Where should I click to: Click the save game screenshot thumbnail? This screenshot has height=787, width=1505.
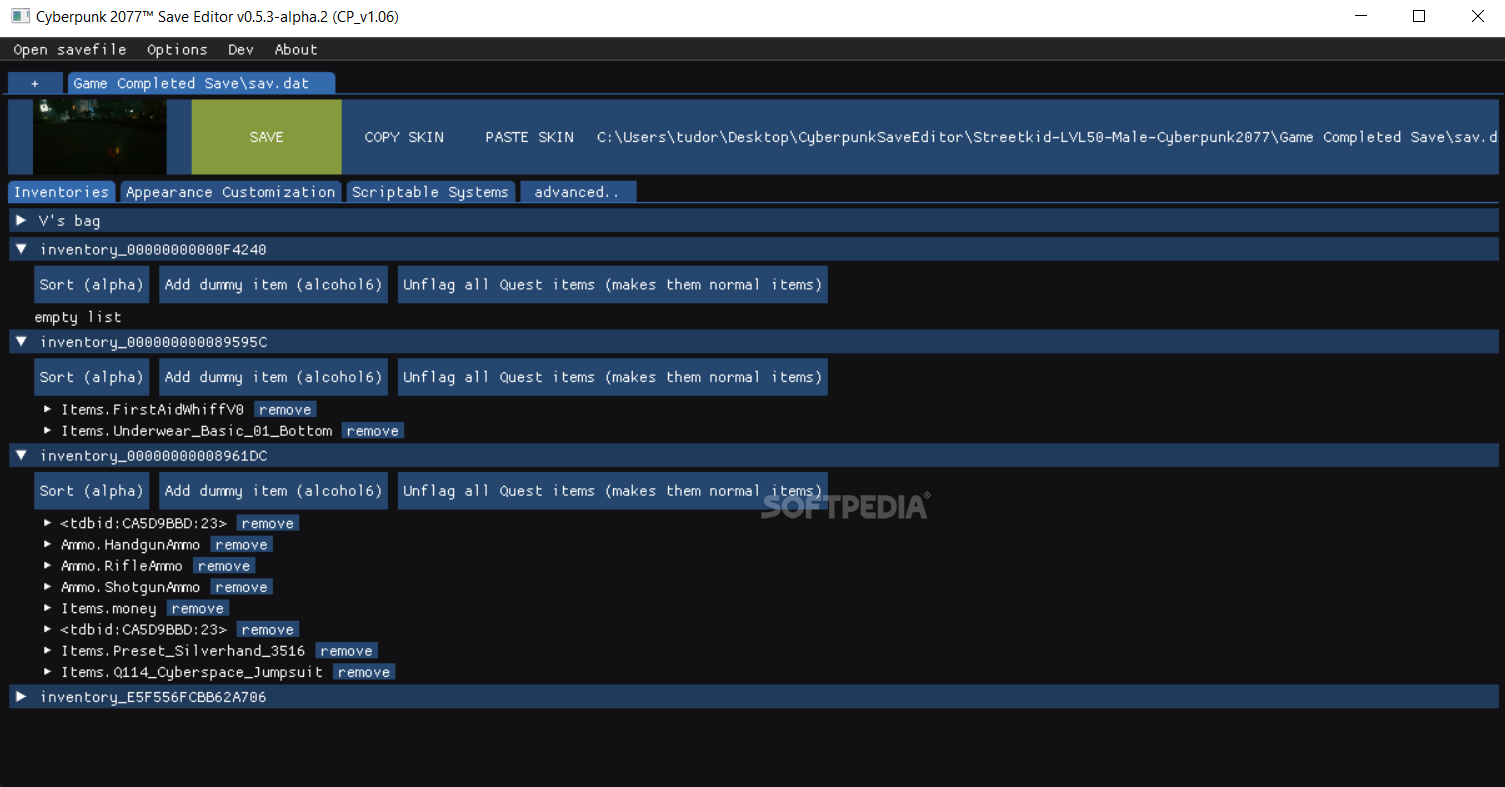[100, 137]
